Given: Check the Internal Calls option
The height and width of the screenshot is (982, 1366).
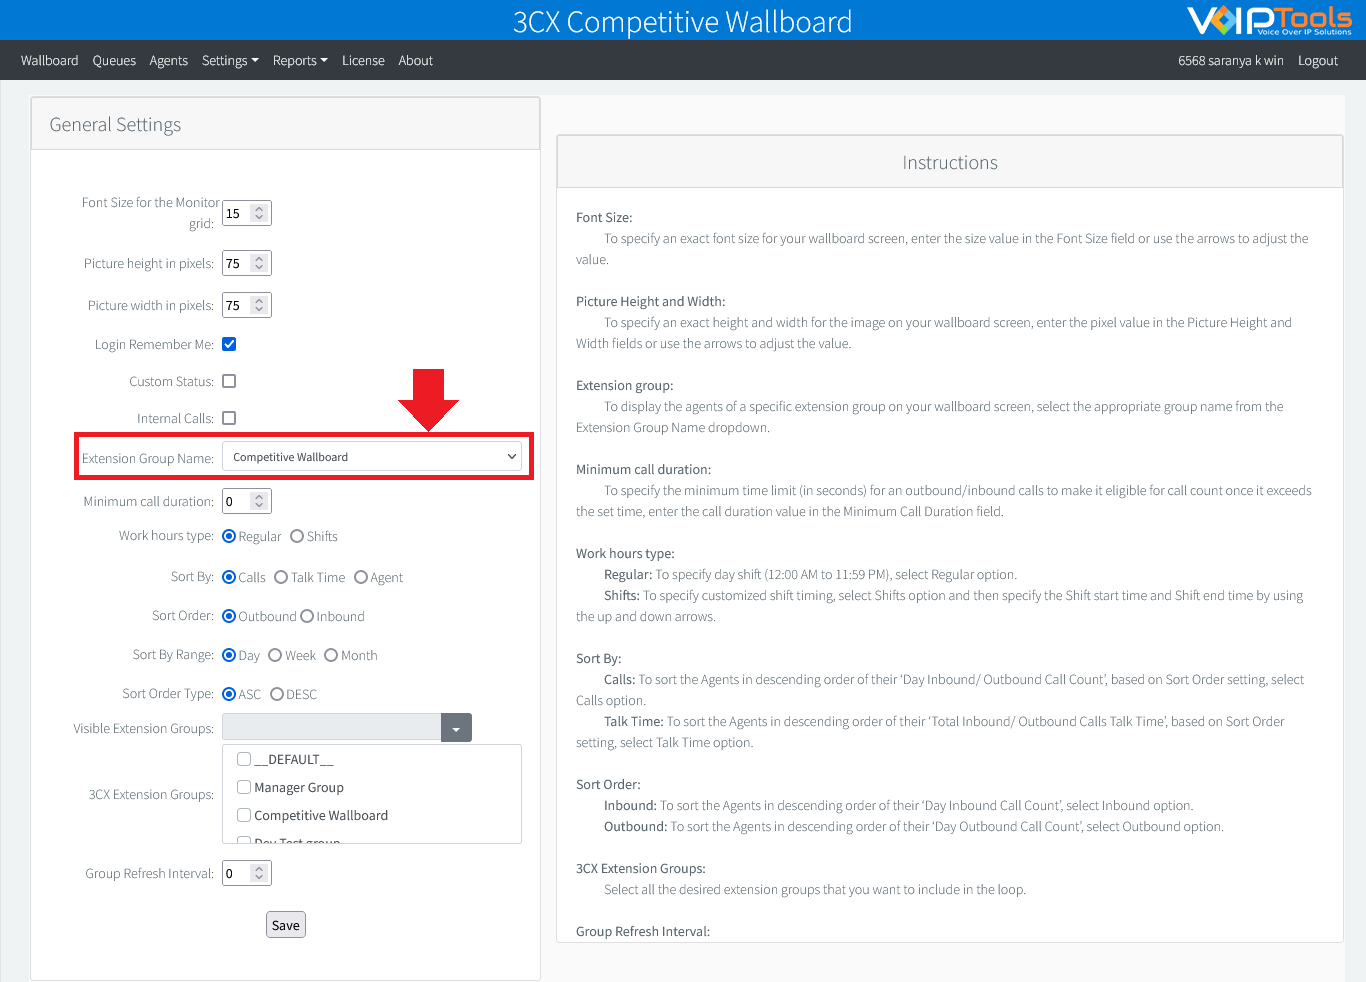Looking at the screenshot, I should (x=228, y=418).
